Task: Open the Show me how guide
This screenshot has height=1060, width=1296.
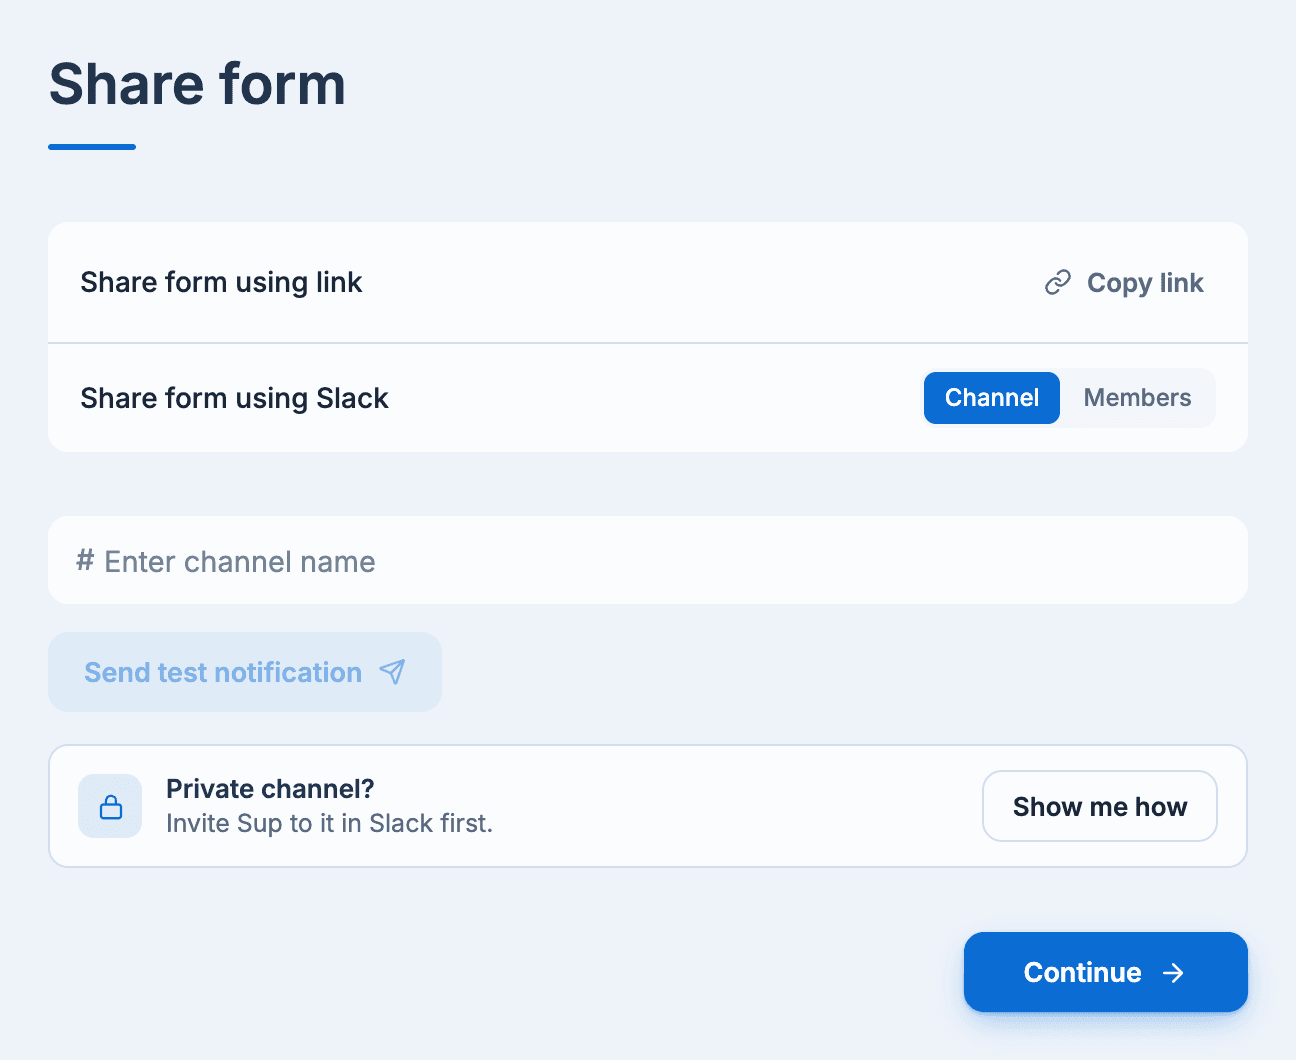Action: point(1100,806)
